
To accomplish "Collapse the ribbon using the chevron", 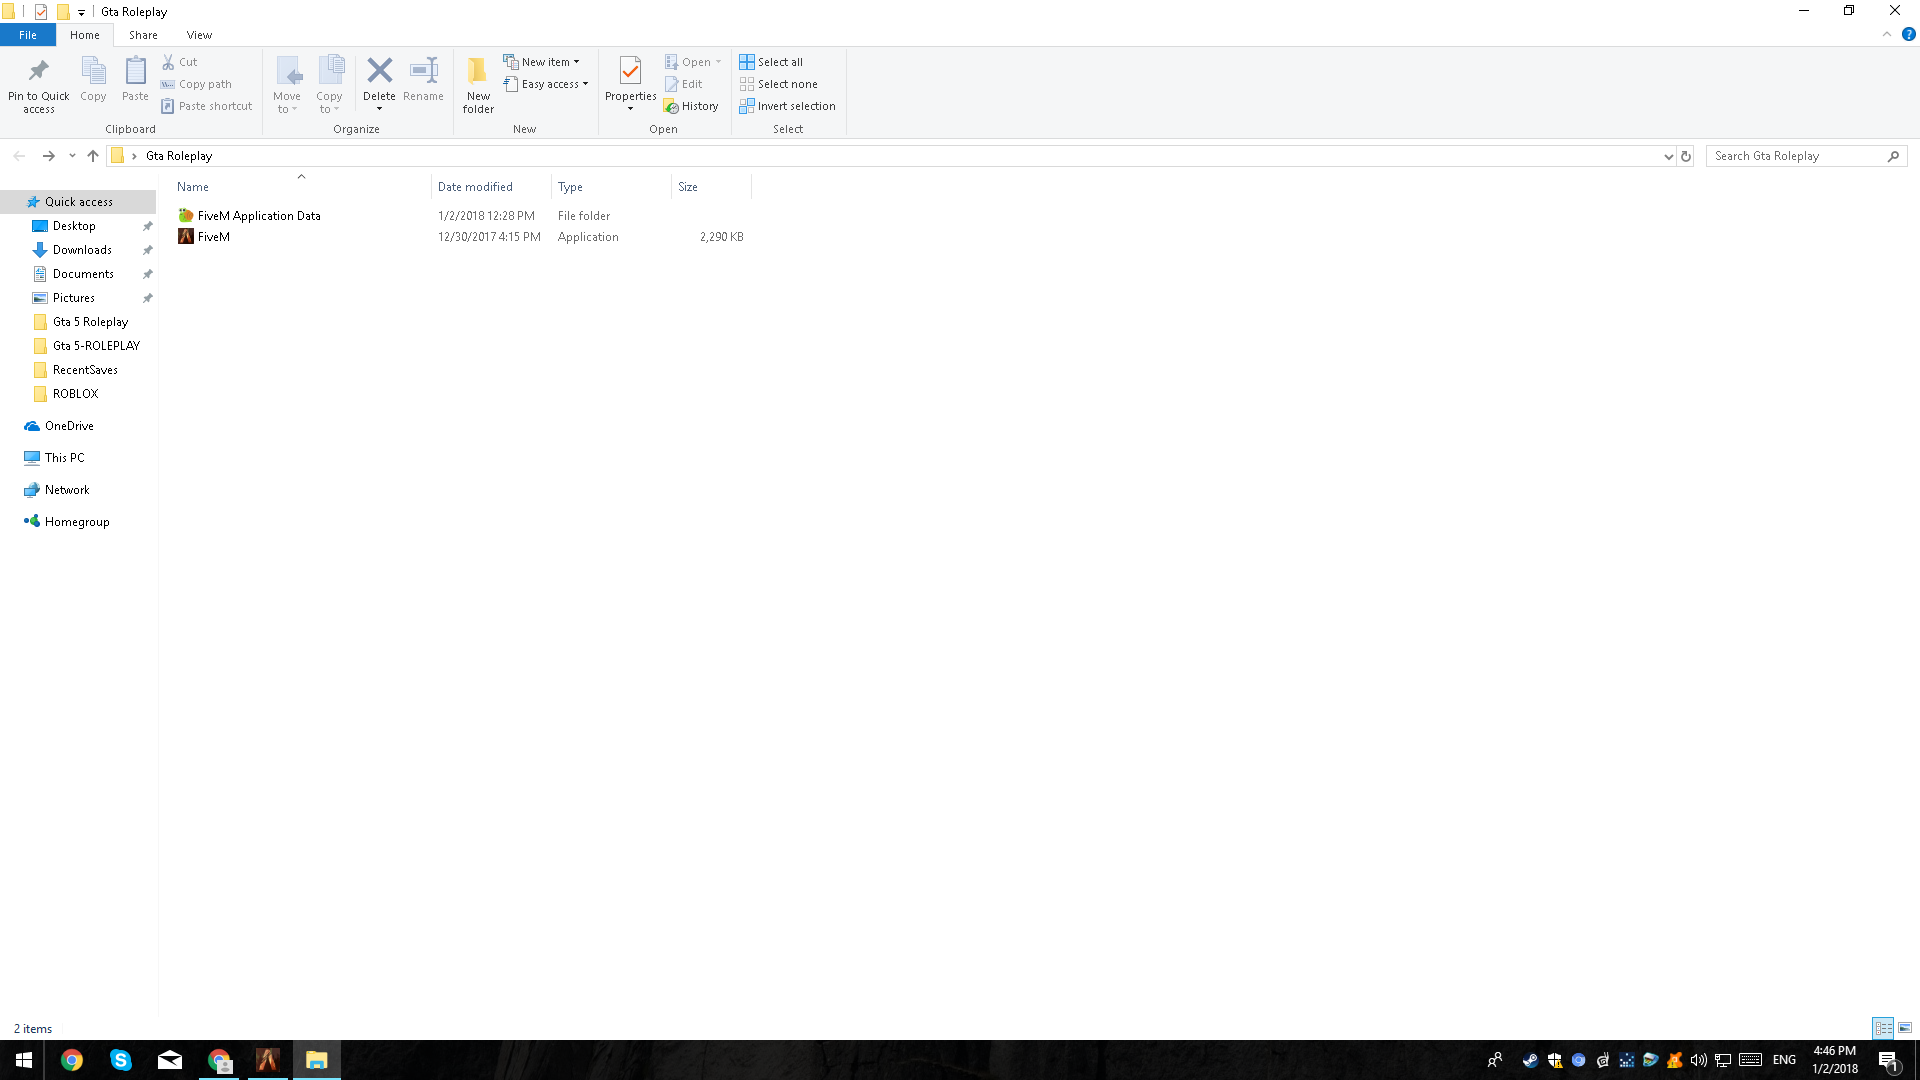I will point(1887,34).
